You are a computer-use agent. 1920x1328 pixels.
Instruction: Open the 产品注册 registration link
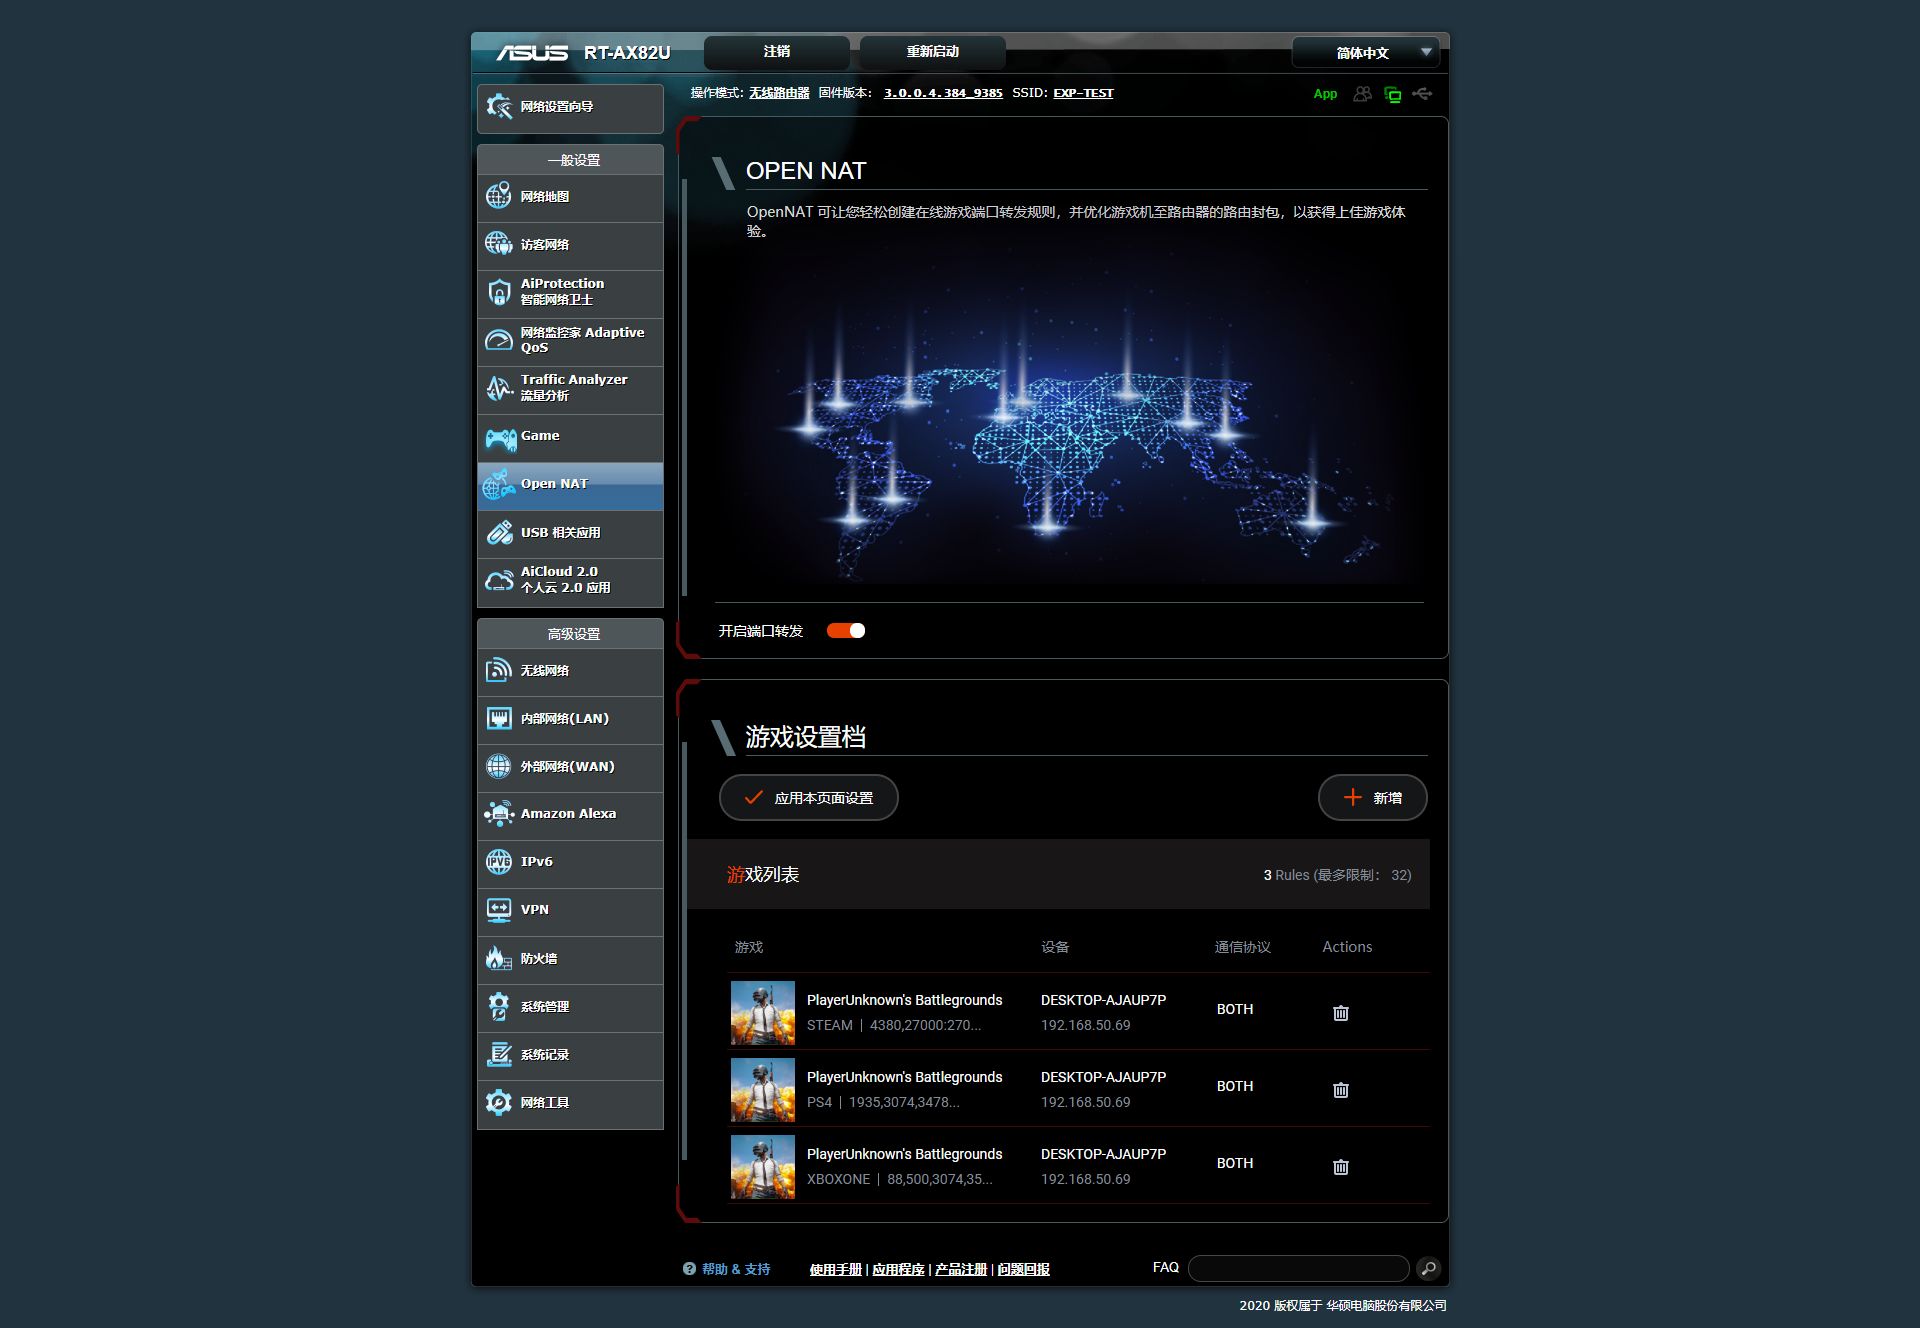961,1269
